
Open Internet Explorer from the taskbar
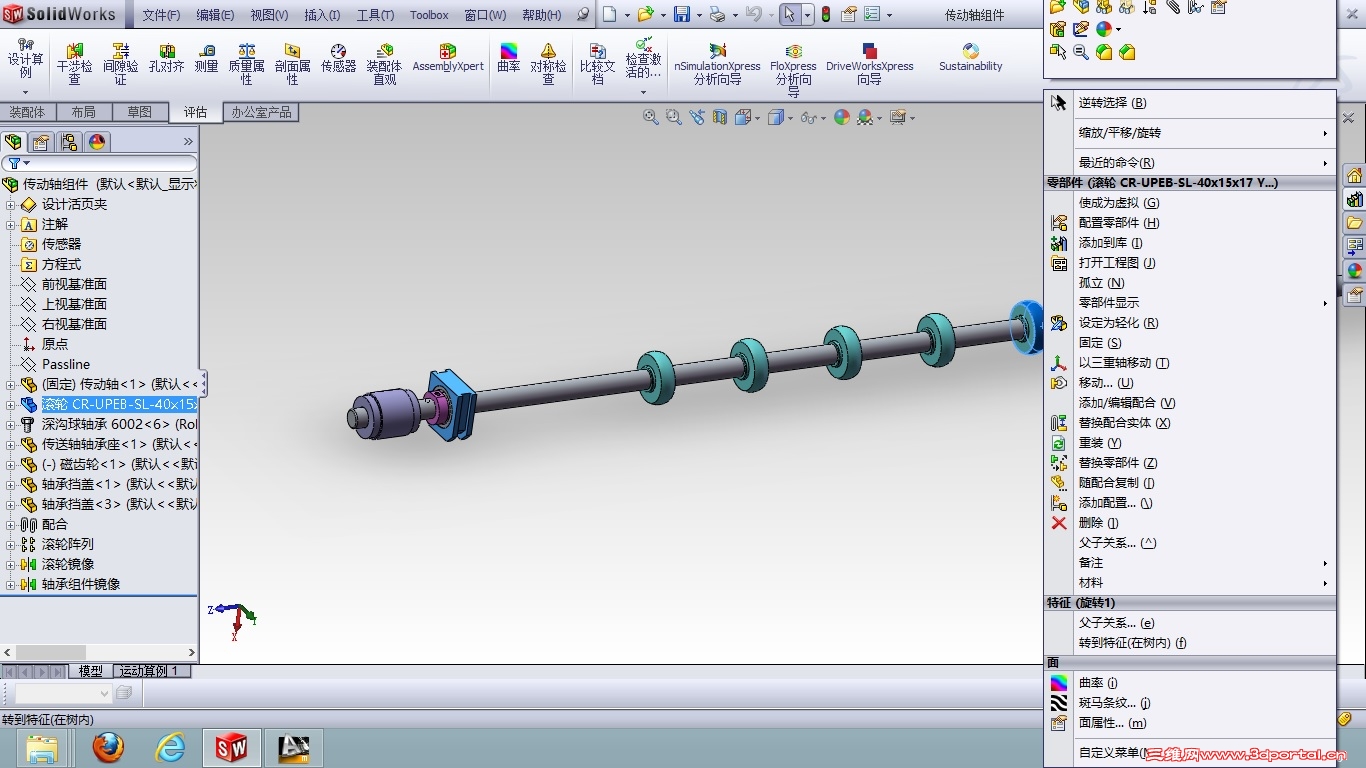click(x=171, y=747)
